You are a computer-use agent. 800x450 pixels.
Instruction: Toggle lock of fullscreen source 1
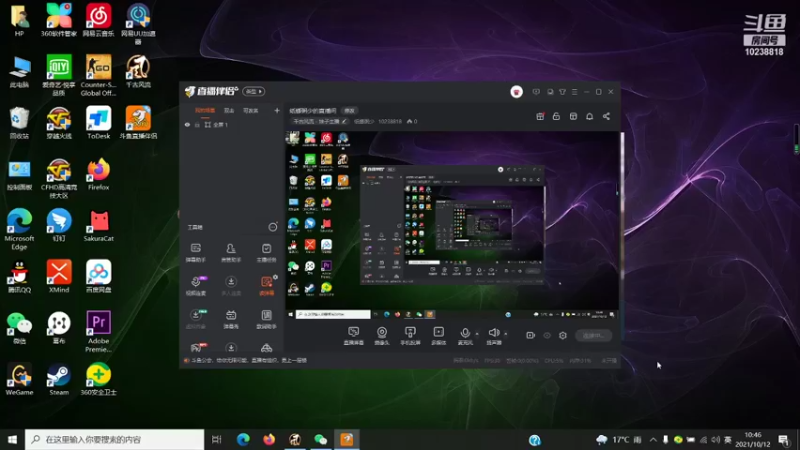197,124
